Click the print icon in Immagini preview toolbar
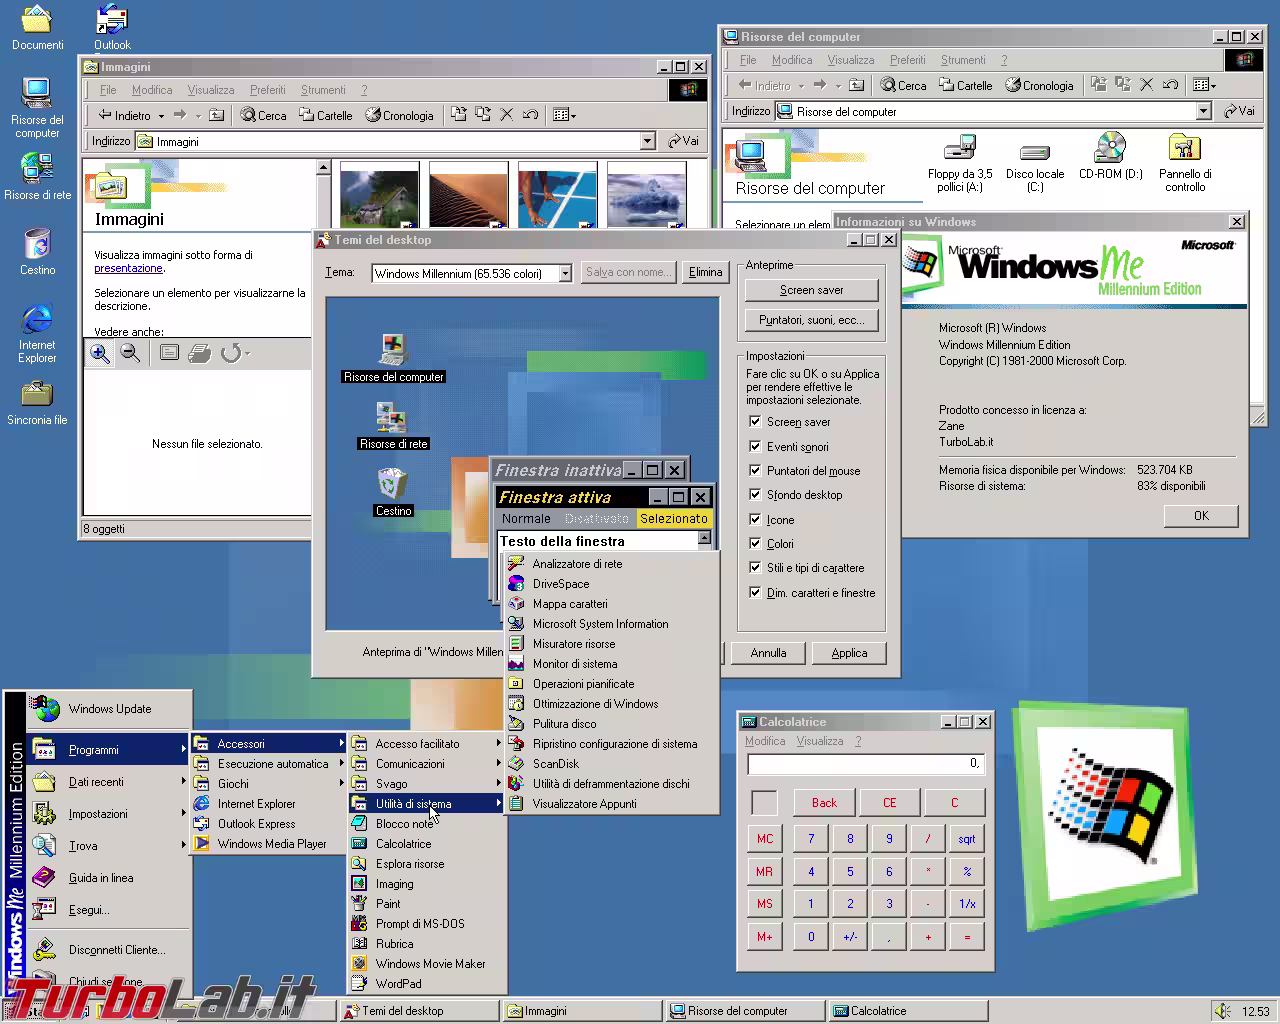The image size is (1280, 1024). [x=200, y=353]
